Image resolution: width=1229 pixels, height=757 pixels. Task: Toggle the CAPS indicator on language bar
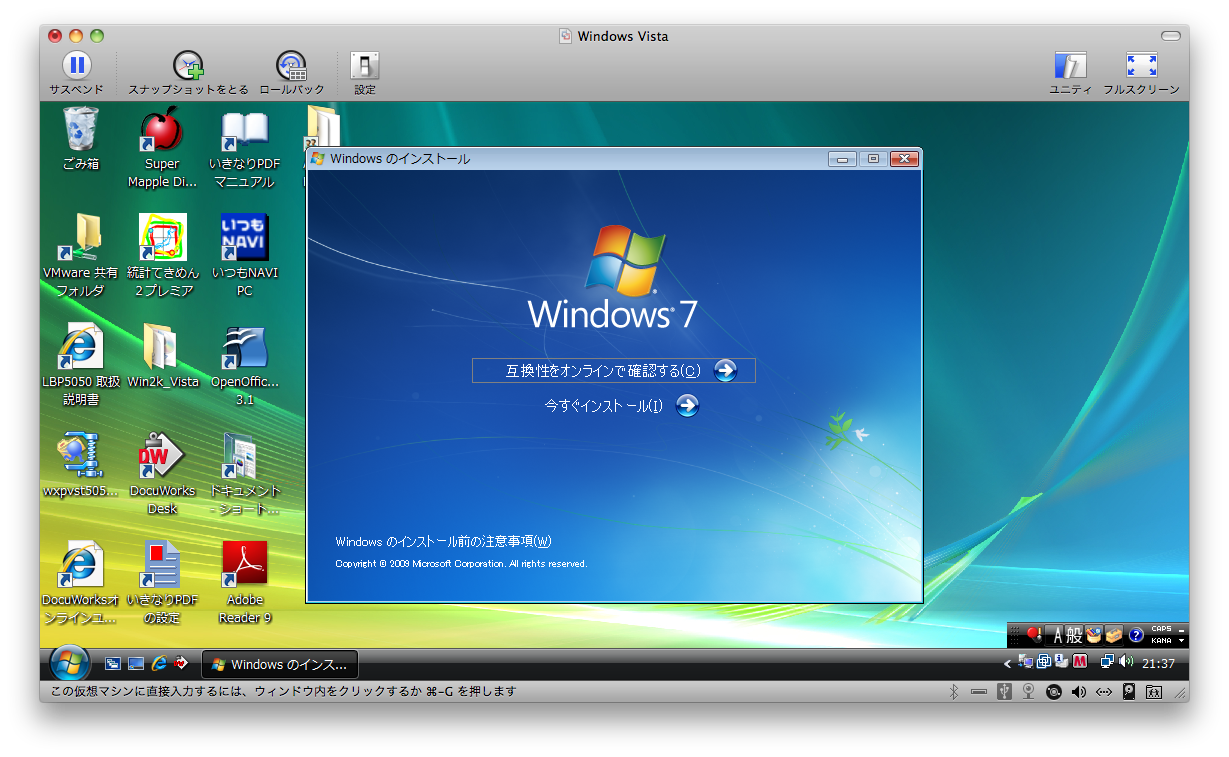click(1161, 630)
